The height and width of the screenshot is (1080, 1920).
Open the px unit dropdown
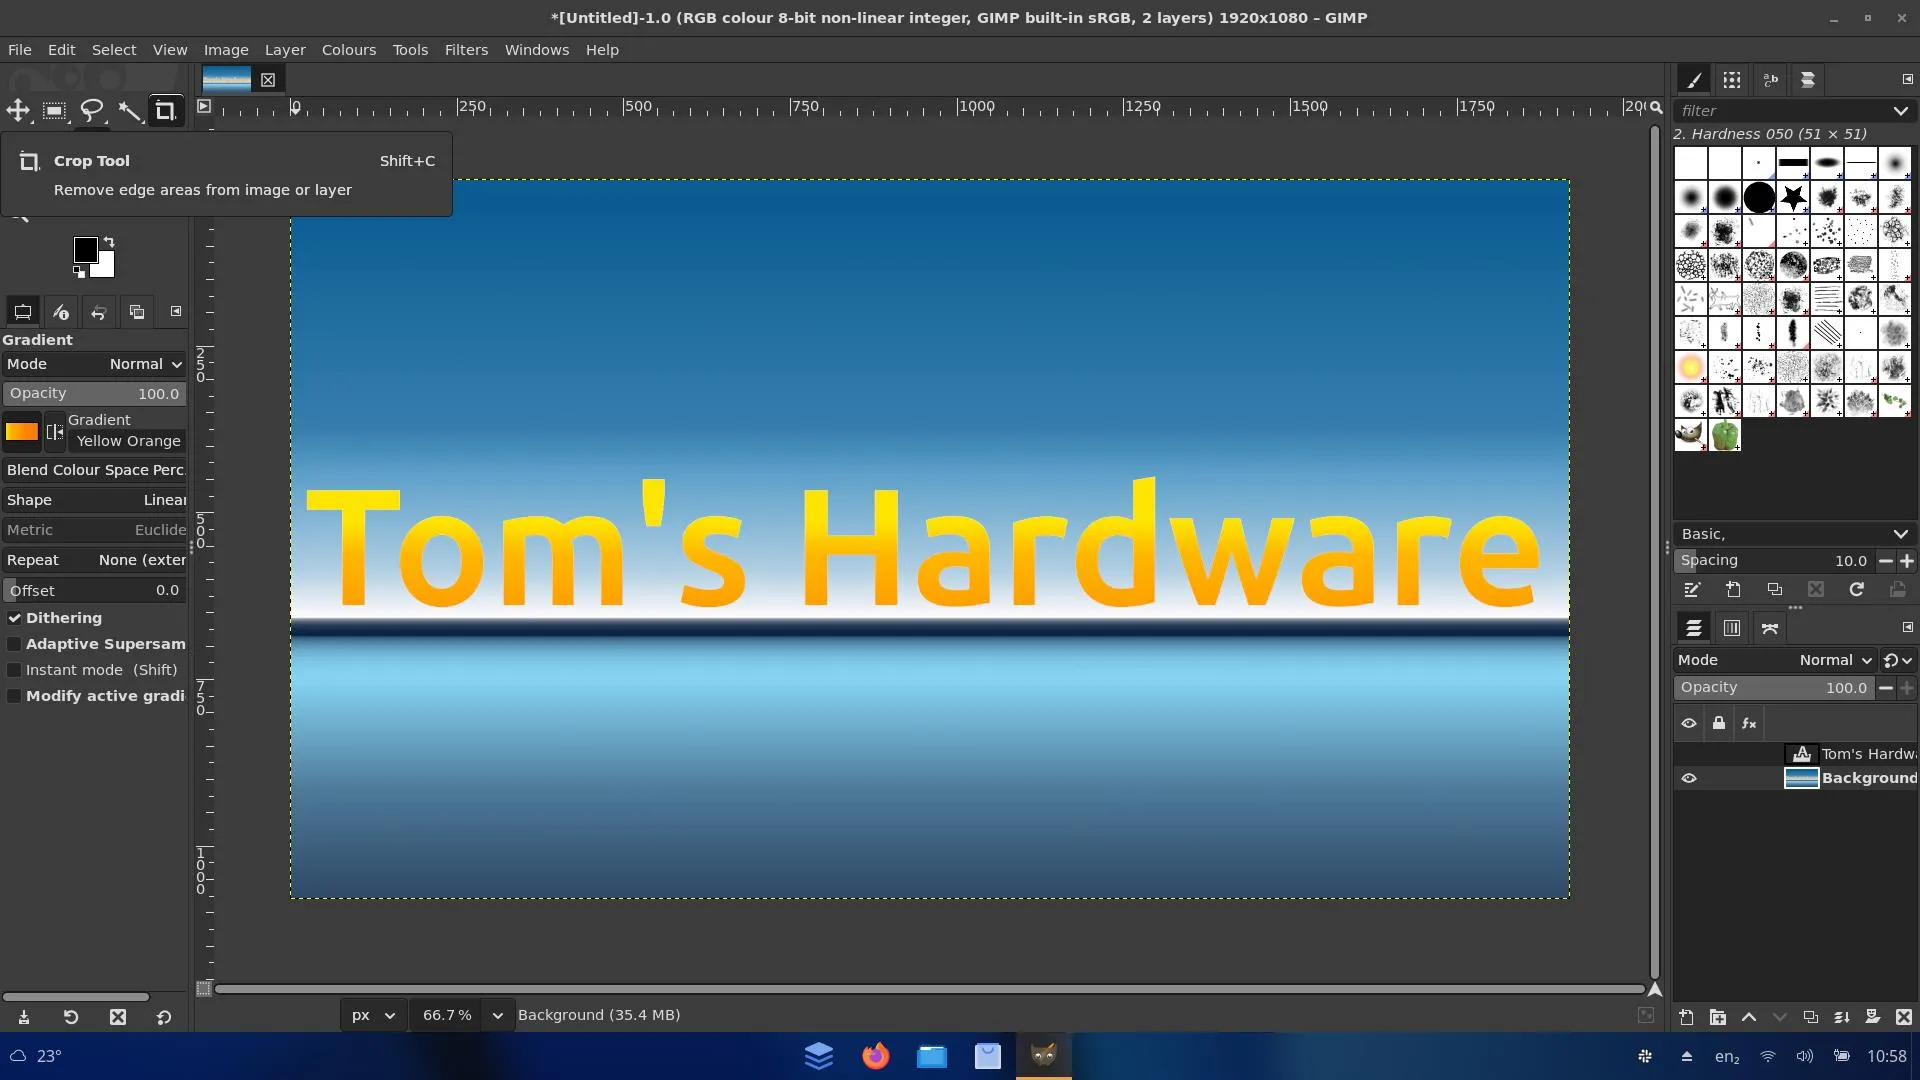373,1015
